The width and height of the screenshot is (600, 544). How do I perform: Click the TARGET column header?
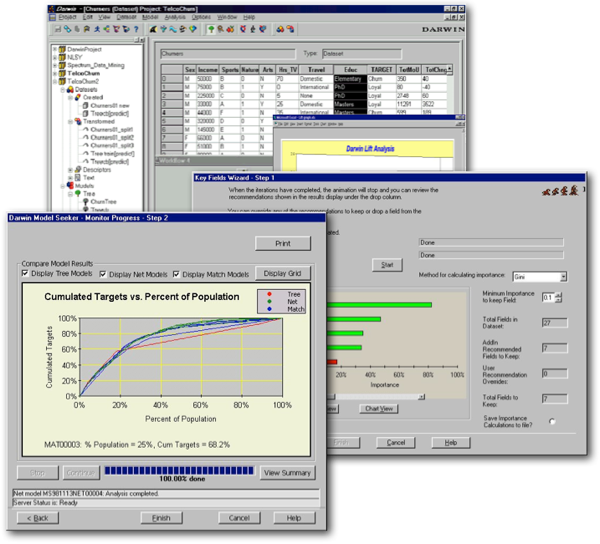(382, 70)
